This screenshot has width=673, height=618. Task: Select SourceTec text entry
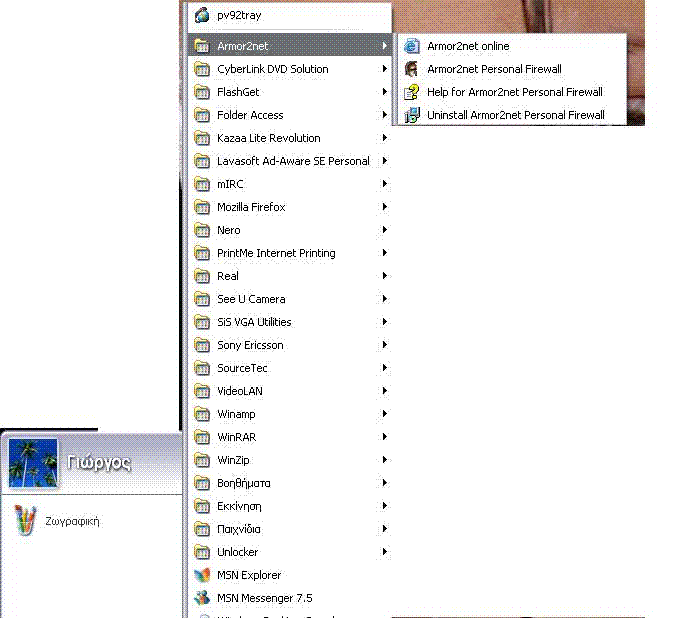242,368
